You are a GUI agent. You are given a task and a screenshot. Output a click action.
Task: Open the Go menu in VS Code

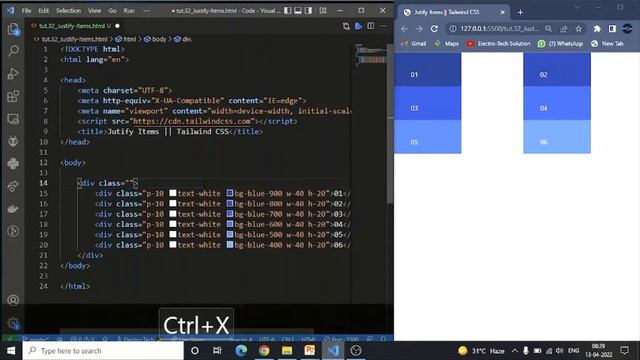click(113, 11)
